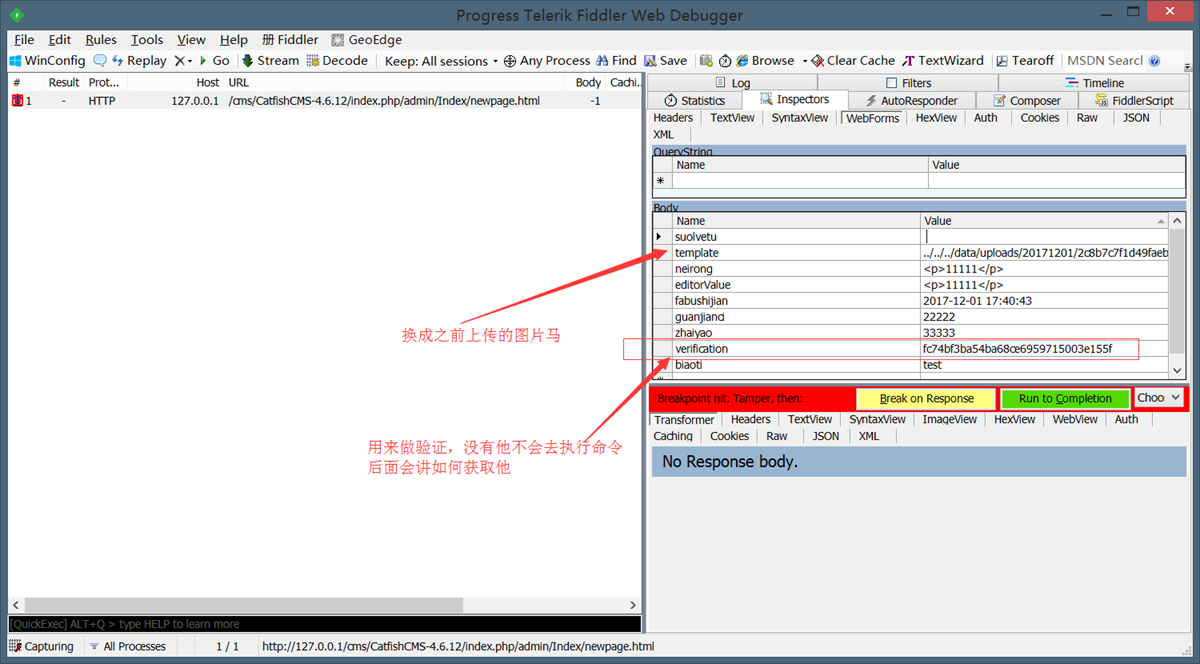The width and height of the screenshot is (1200, 664).
Task: Open the View menu
Action: pos(191,40)
